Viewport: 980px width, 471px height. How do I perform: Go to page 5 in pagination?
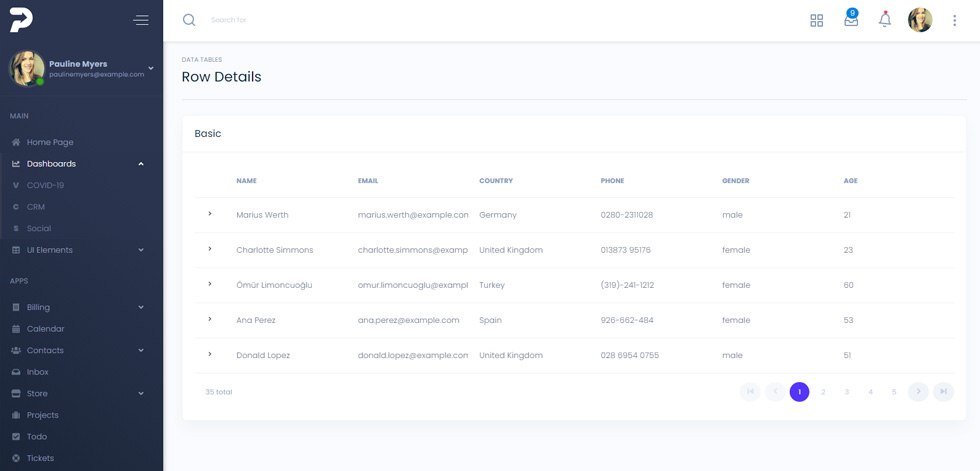point(894,392)
